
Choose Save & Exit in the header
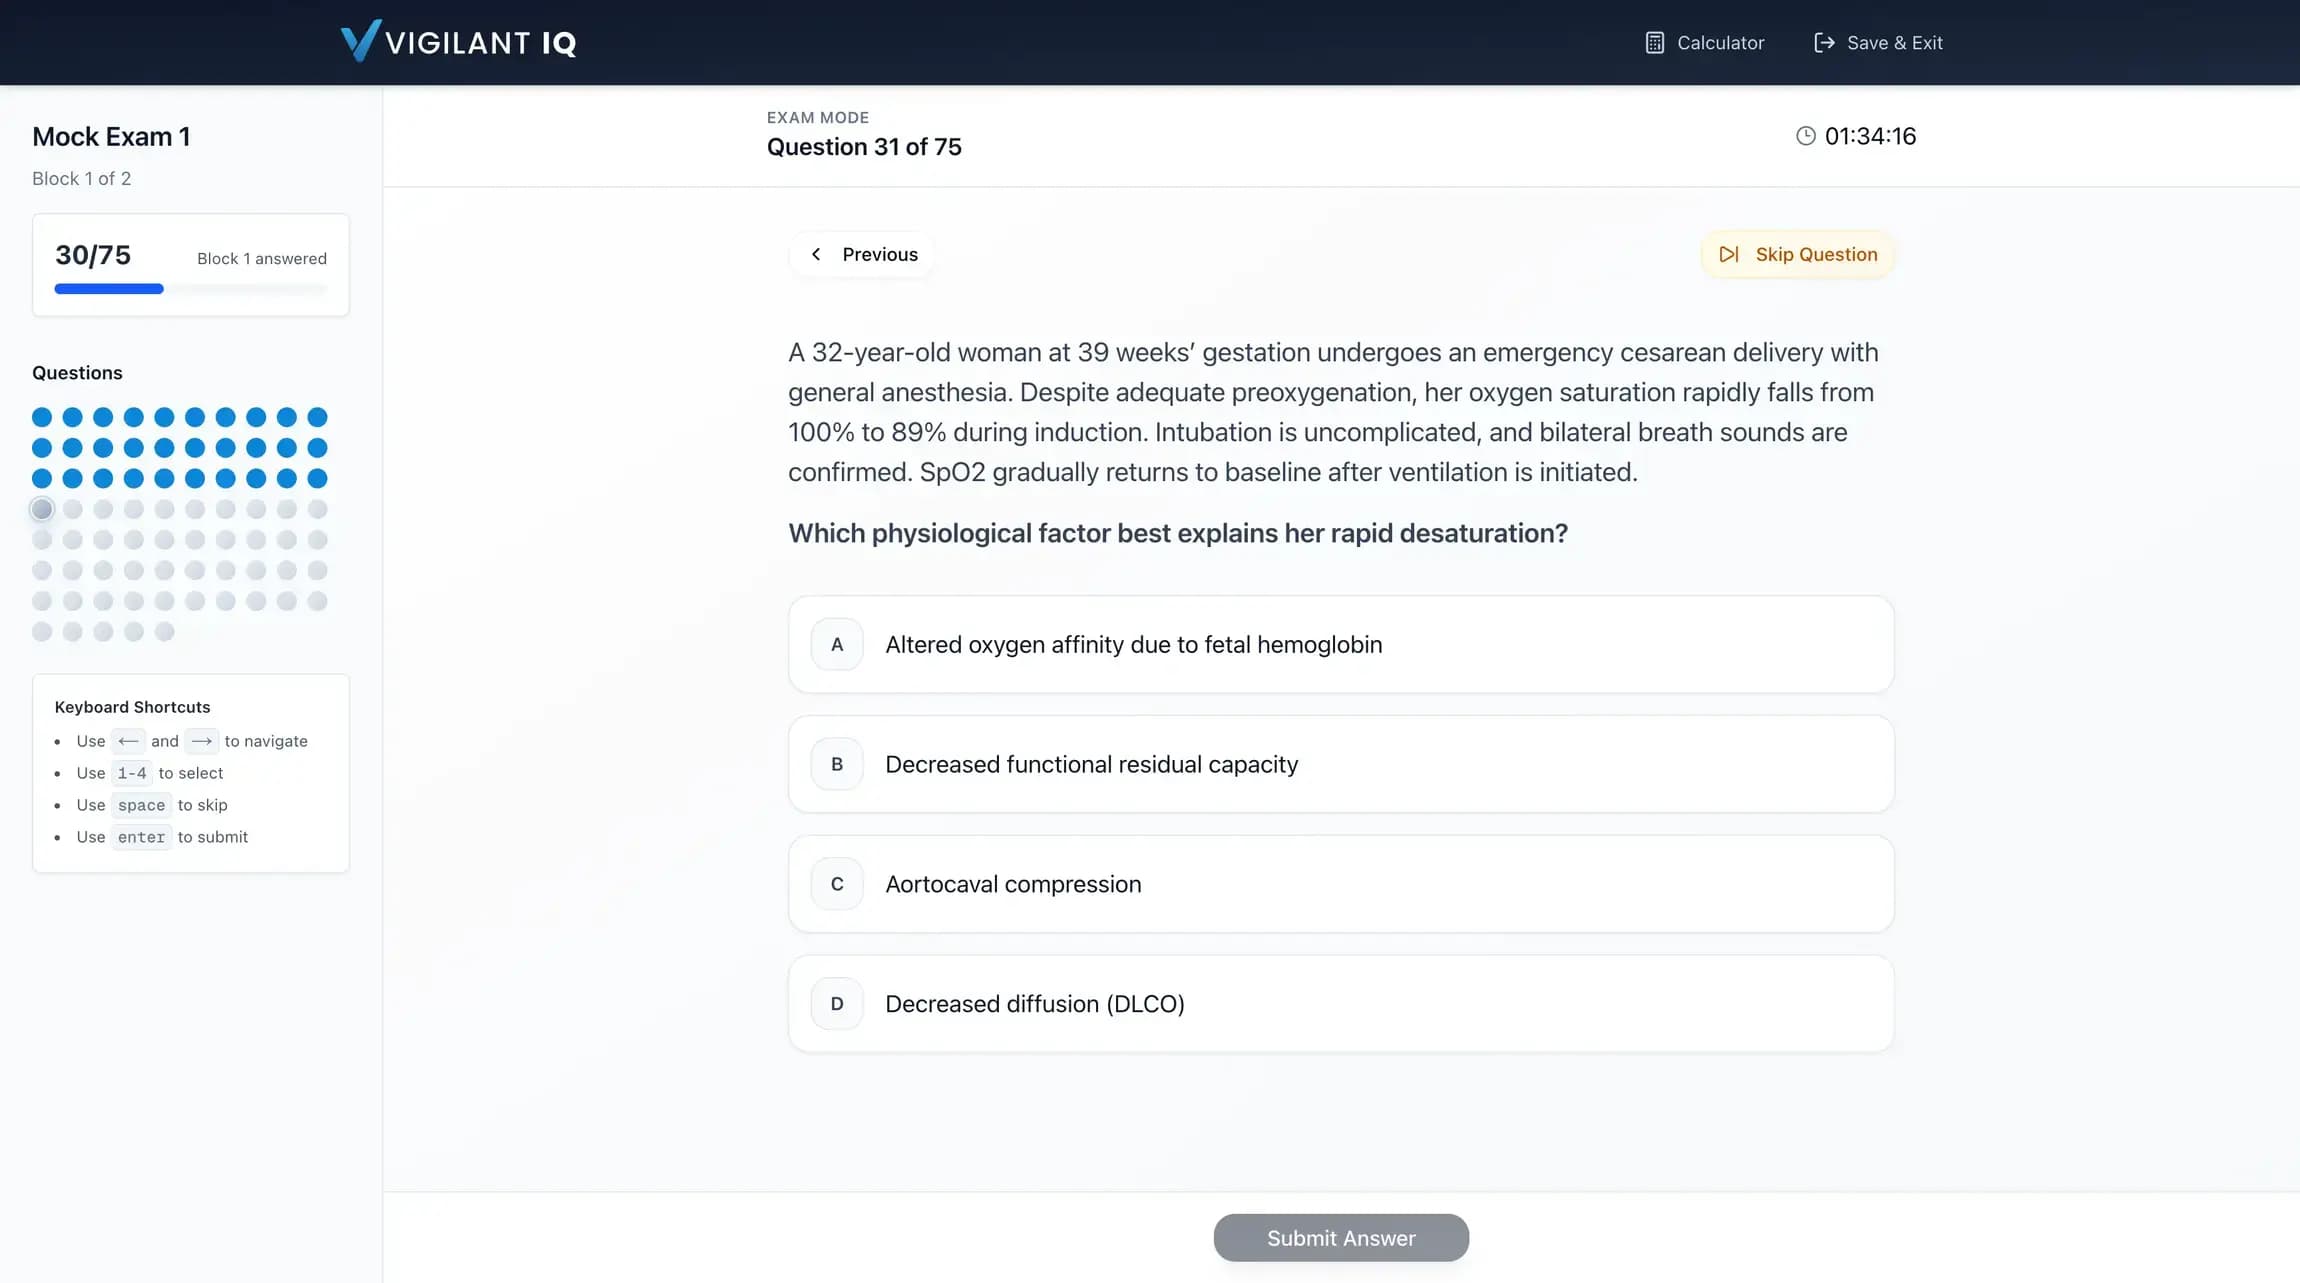tap(1877, 42)
